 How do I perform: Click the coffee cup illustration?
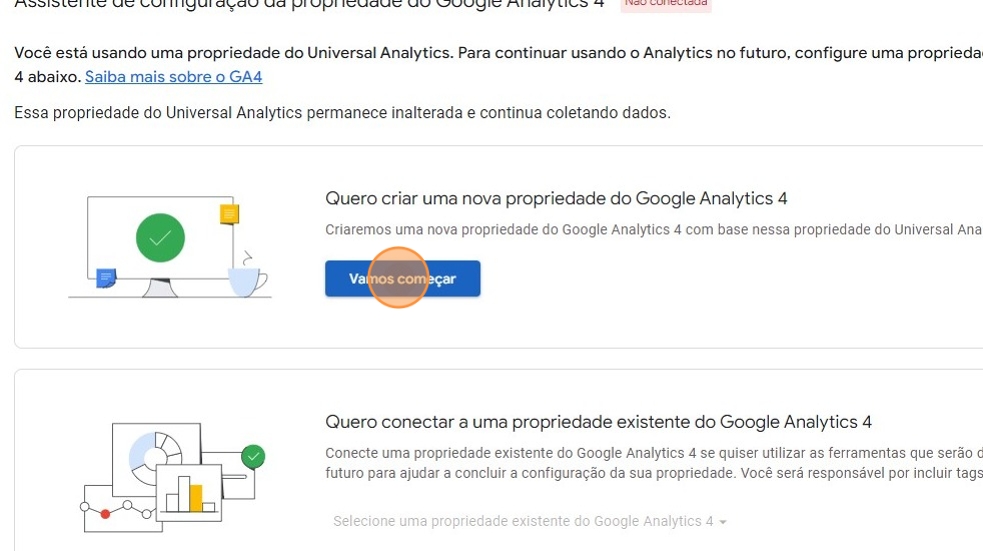click(x=246, y=279)
